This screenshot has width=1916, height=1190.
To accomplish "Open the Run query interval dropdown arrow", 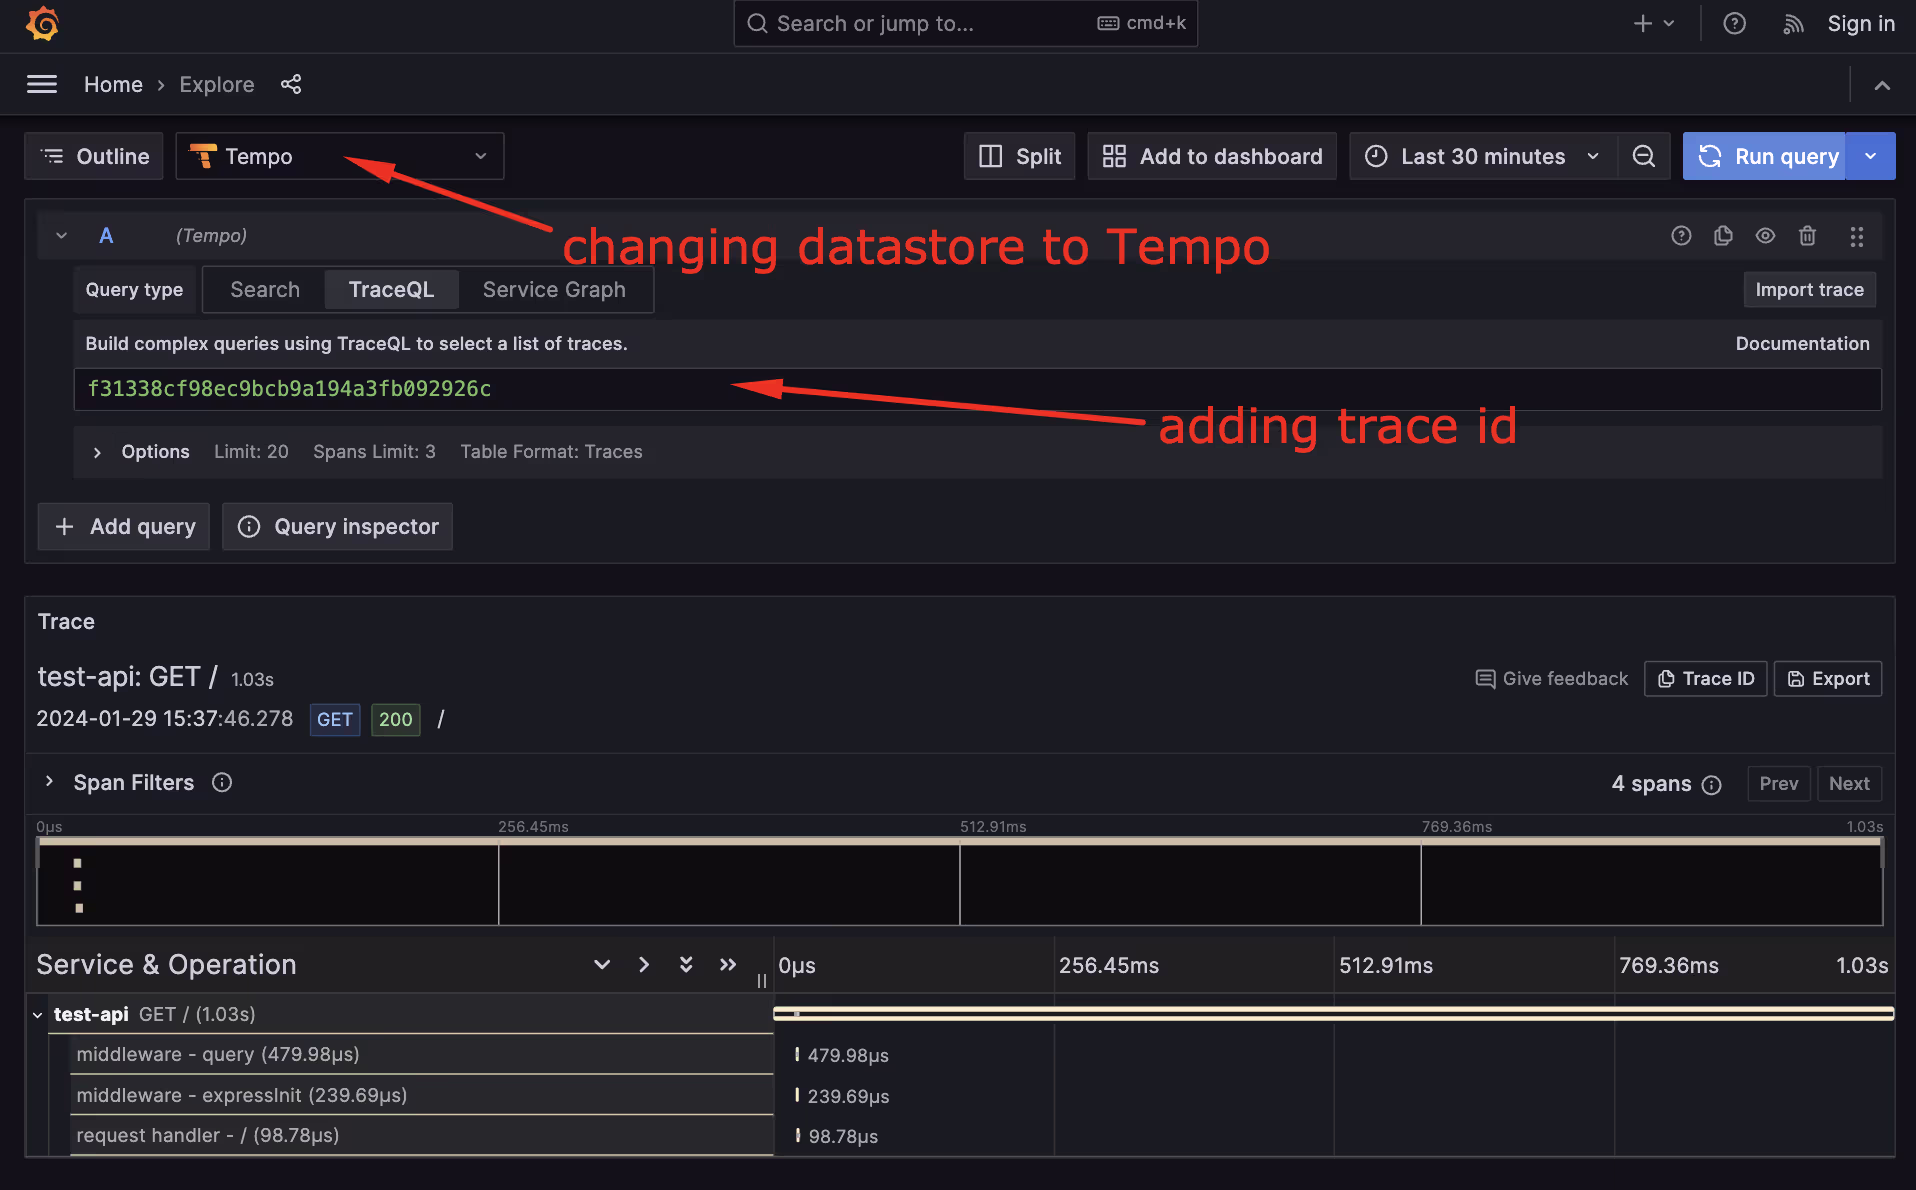I will pos(1871,156).
